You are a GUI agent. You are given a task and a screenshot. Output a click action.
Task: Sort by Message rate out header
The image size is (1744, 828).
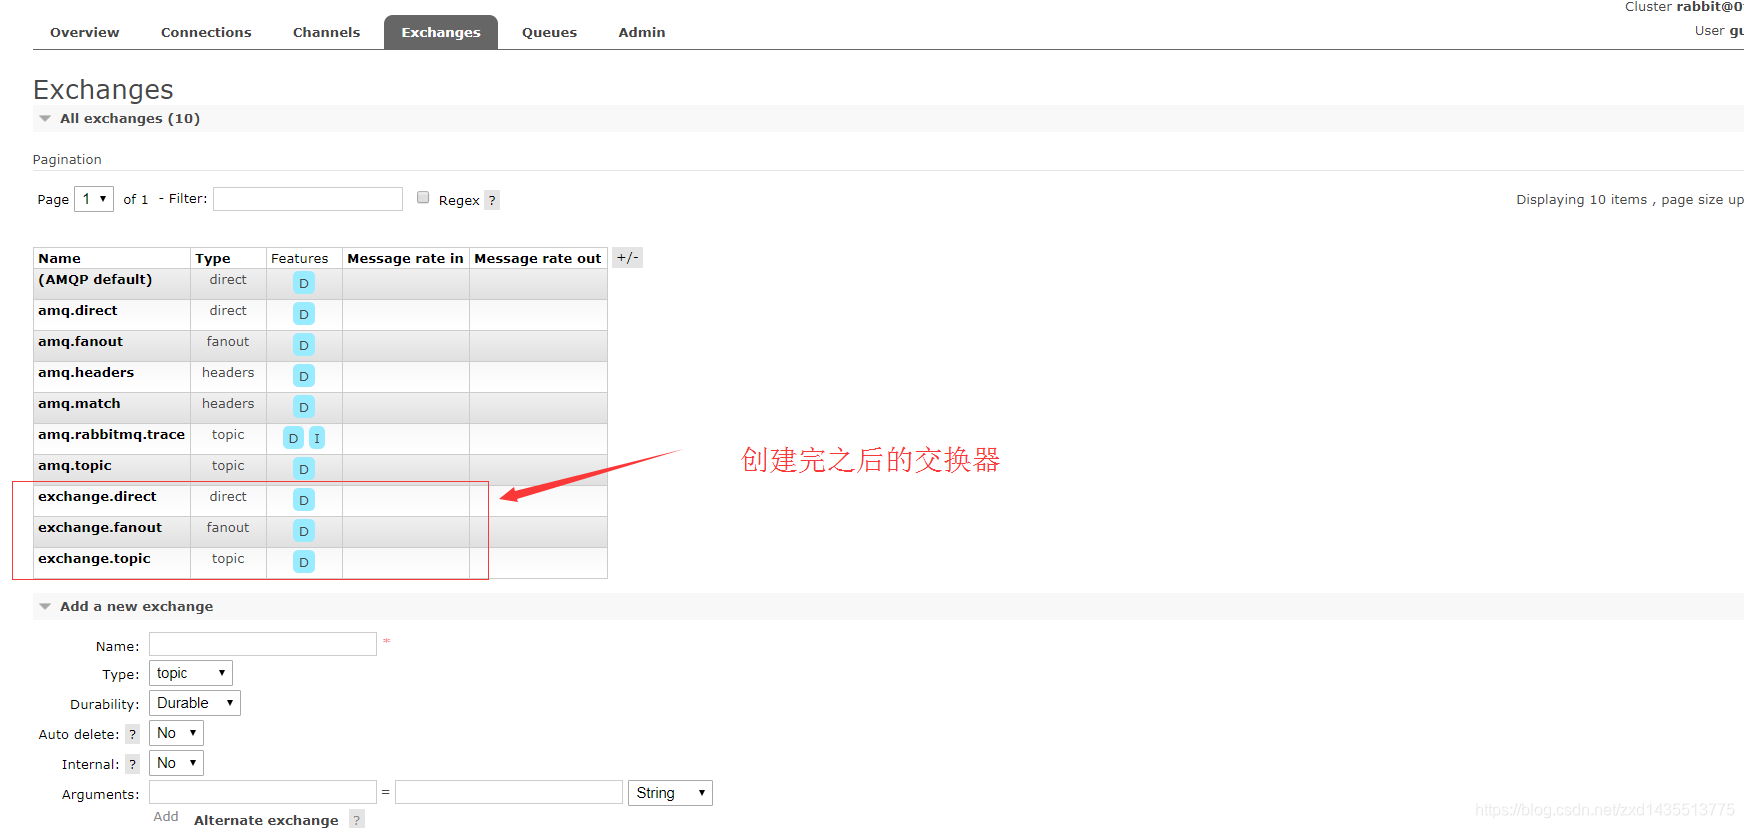(x=538, y=258)
